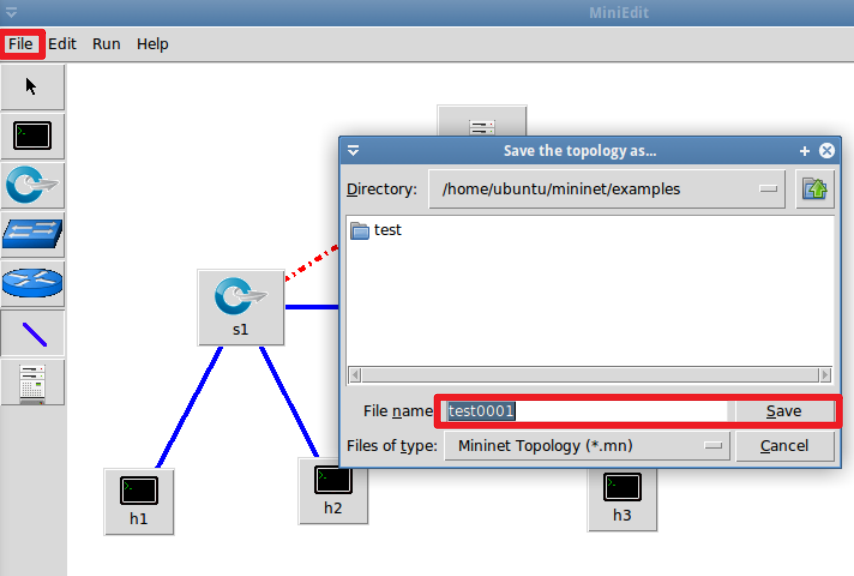This screenshot has height=576, width=854.
Task: Select the Legacy Router tool
Action: pos(32,284)
